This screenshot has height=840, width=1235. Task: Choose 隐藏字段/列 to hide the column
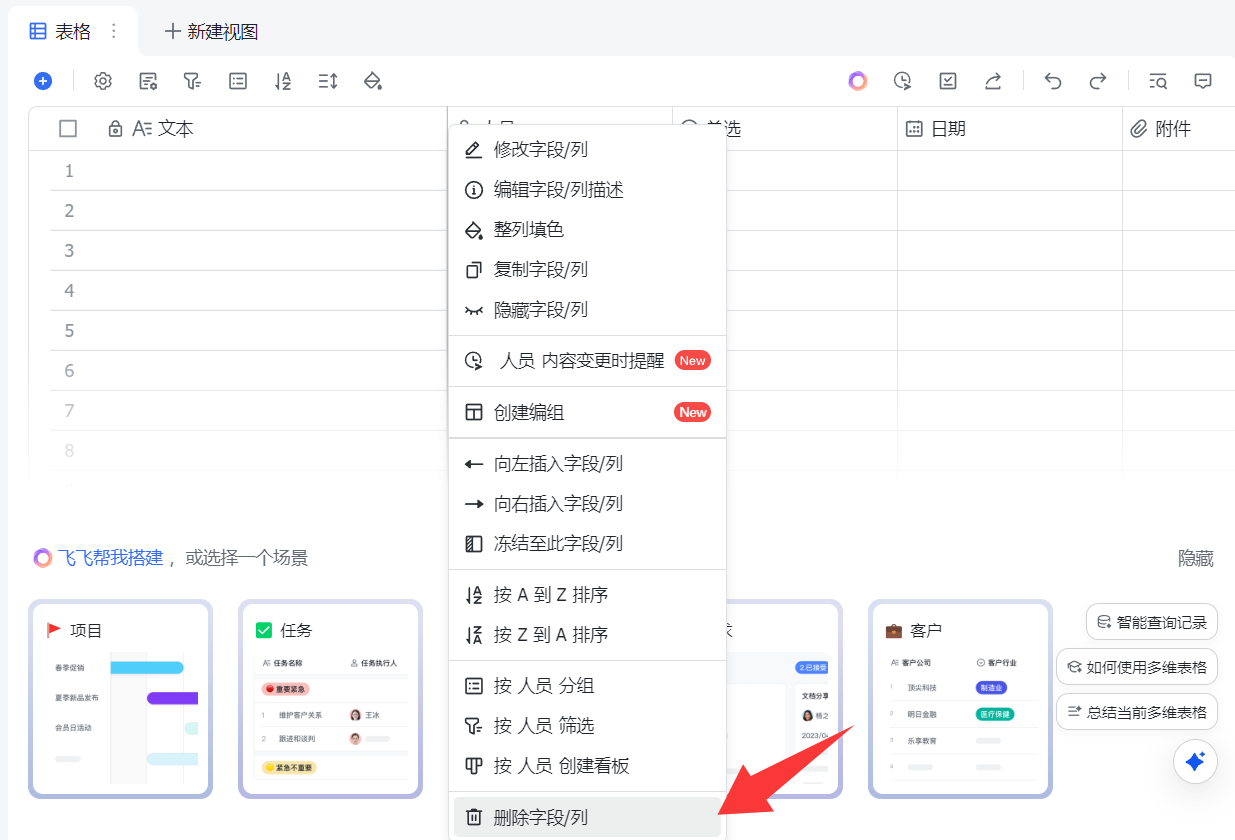[540, 310]
